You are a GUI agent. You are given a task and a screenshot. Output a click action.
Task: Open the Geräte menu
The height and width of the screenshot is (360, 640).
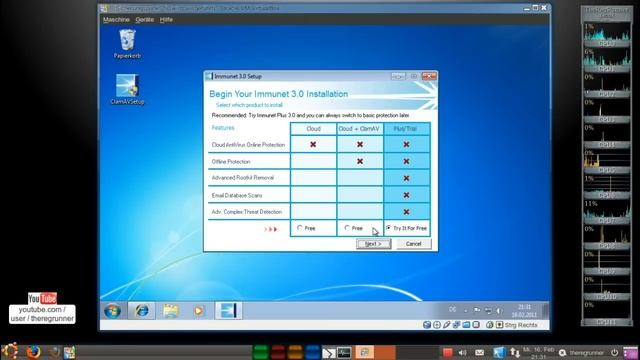coord(144,20)
